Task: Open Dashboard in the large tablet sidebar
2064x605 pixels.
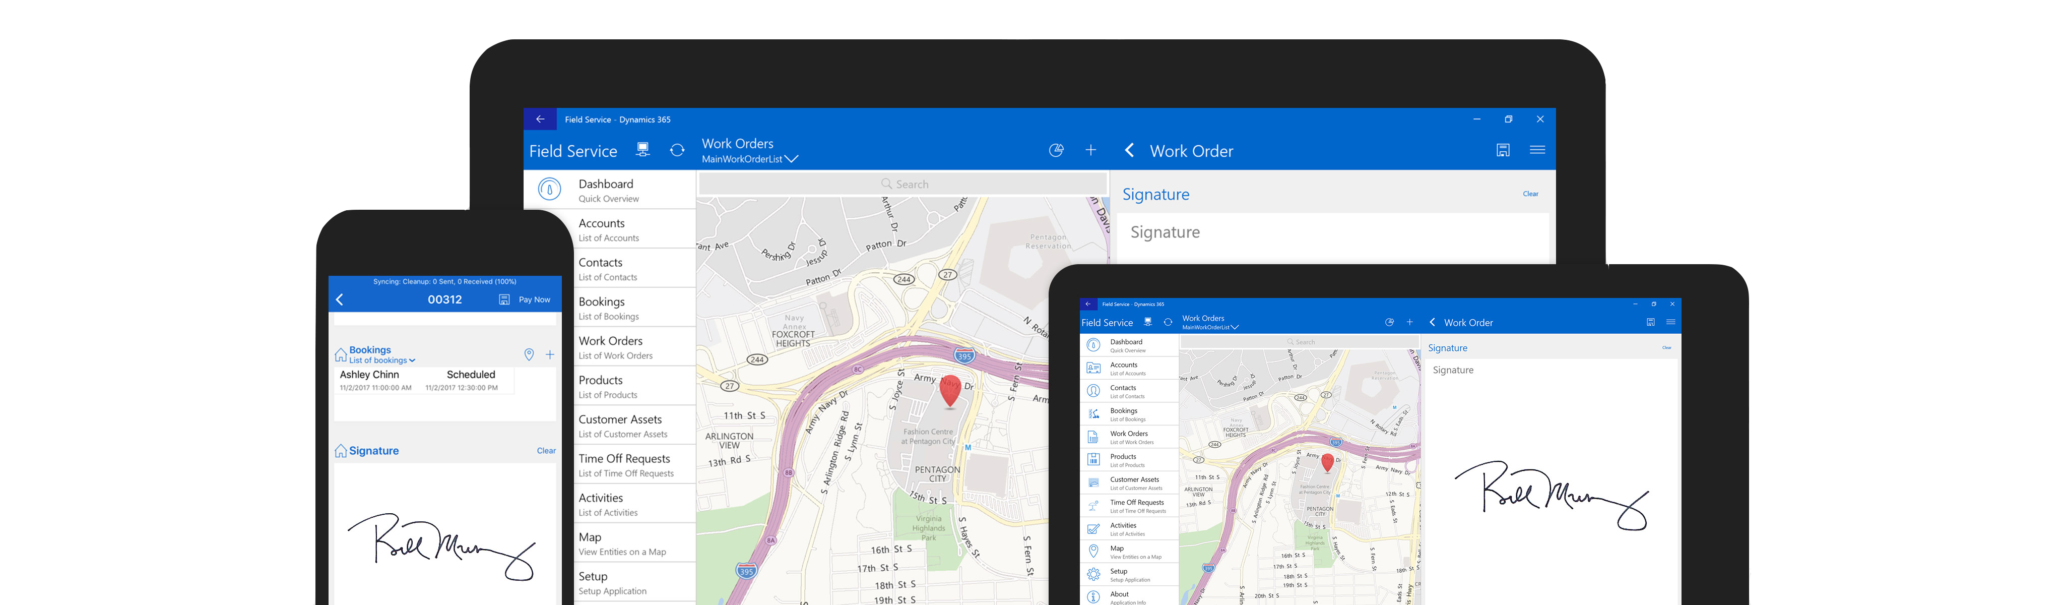Action: 610,189
